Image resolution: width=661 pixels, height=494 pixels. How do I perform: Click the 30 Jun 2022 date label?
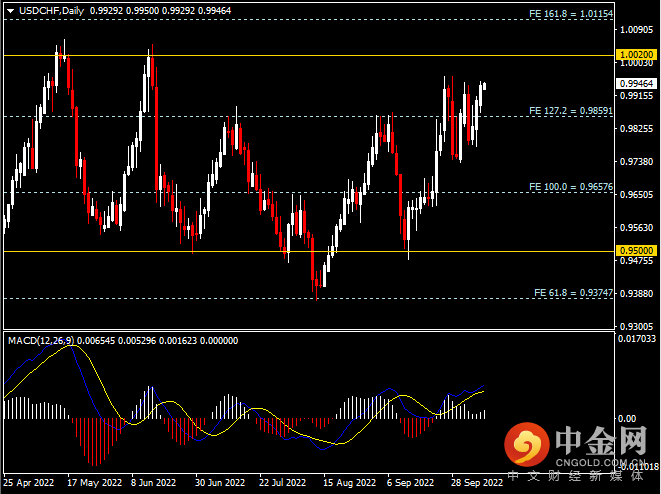[x=220, y=483]
